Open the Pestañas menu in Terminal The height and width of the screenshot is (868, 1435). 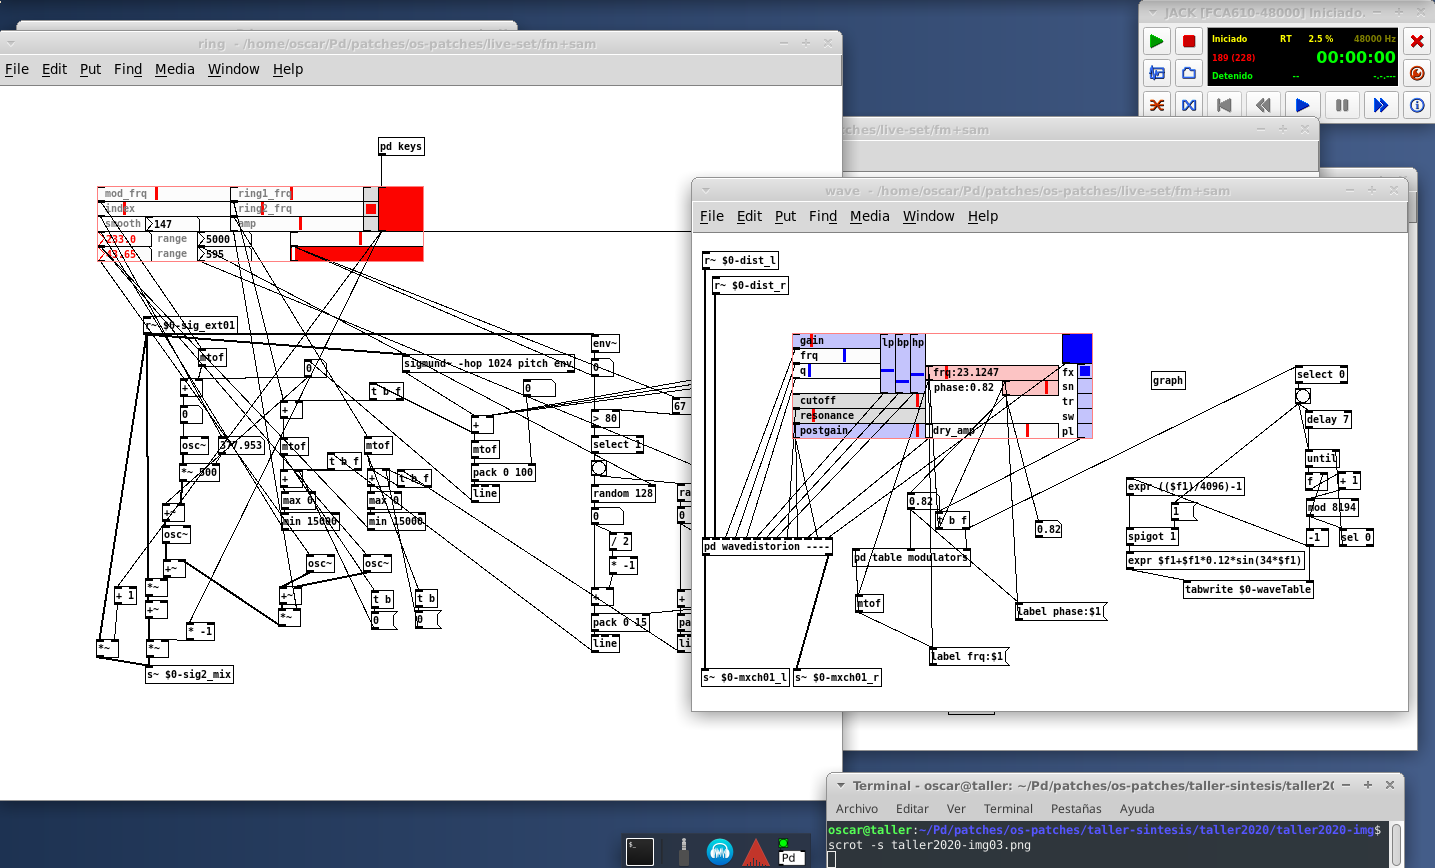tap(1075, 809)
